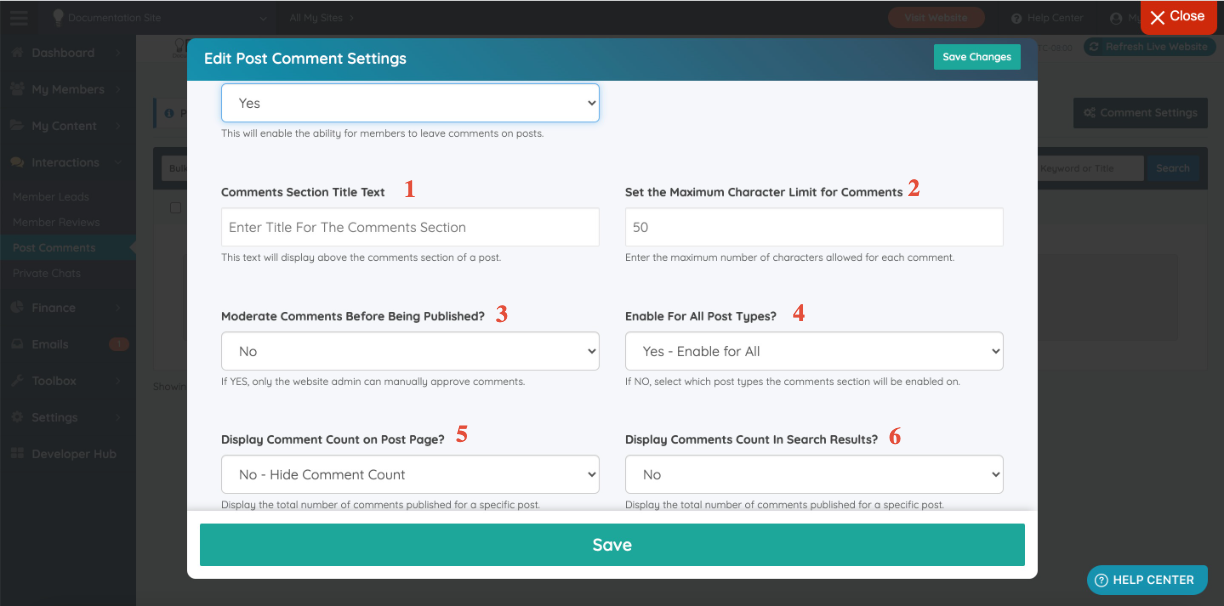Open the Display Comment Count dropdown
1224x606 pixels.
pyautogui.click(x=409, y=474)
